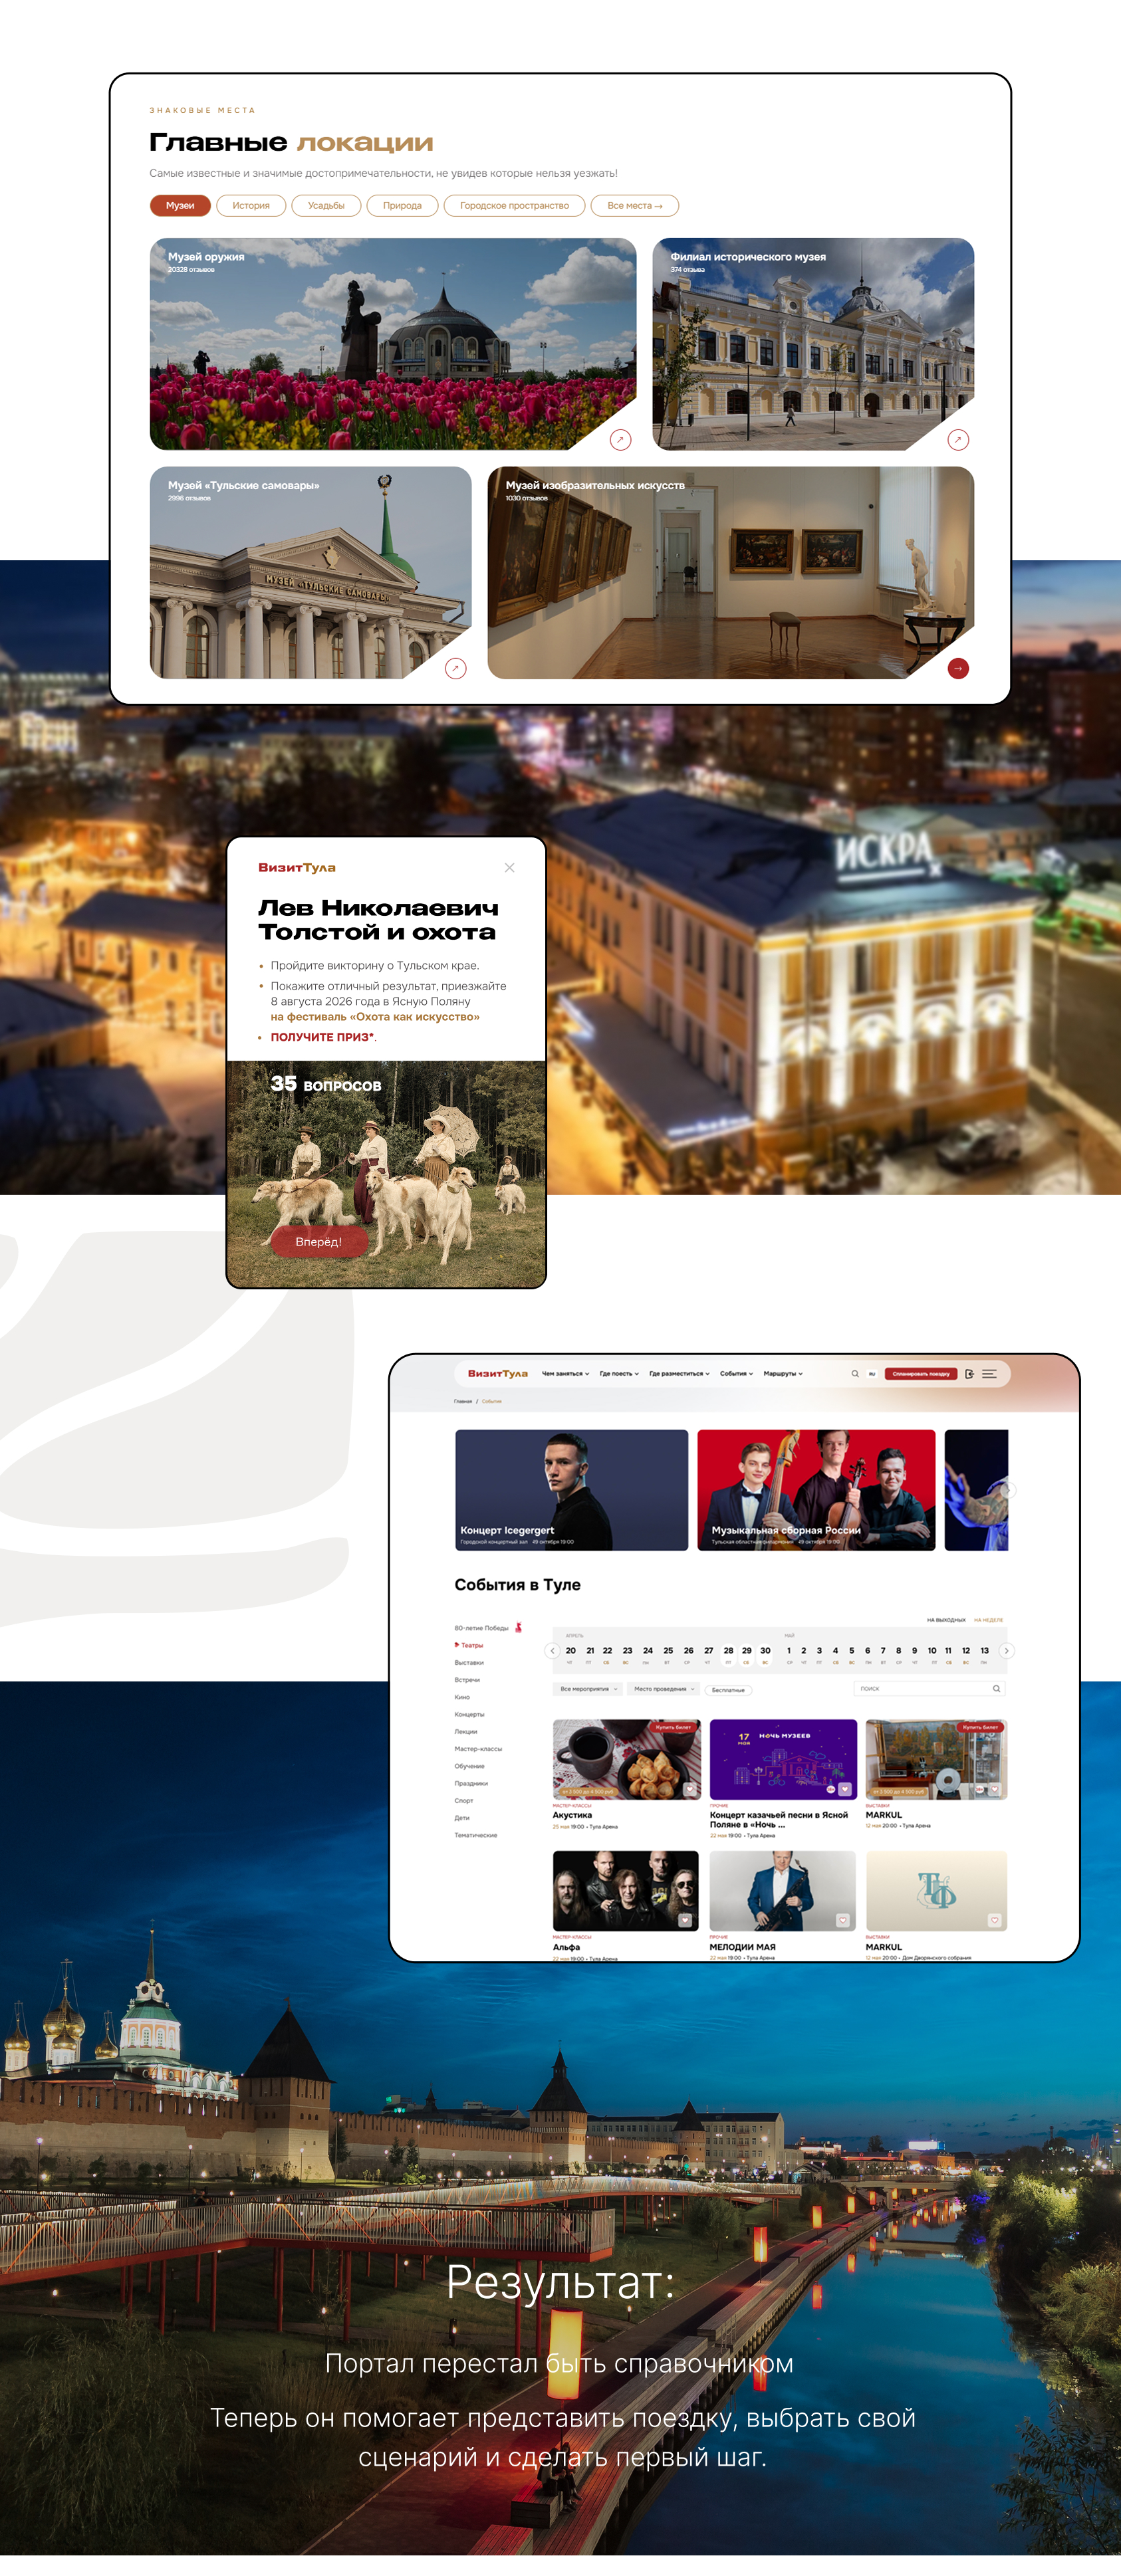The height and width of the screenshot is (2576, 1121).
Task: Select the История category tab
Action: [251, 205]
